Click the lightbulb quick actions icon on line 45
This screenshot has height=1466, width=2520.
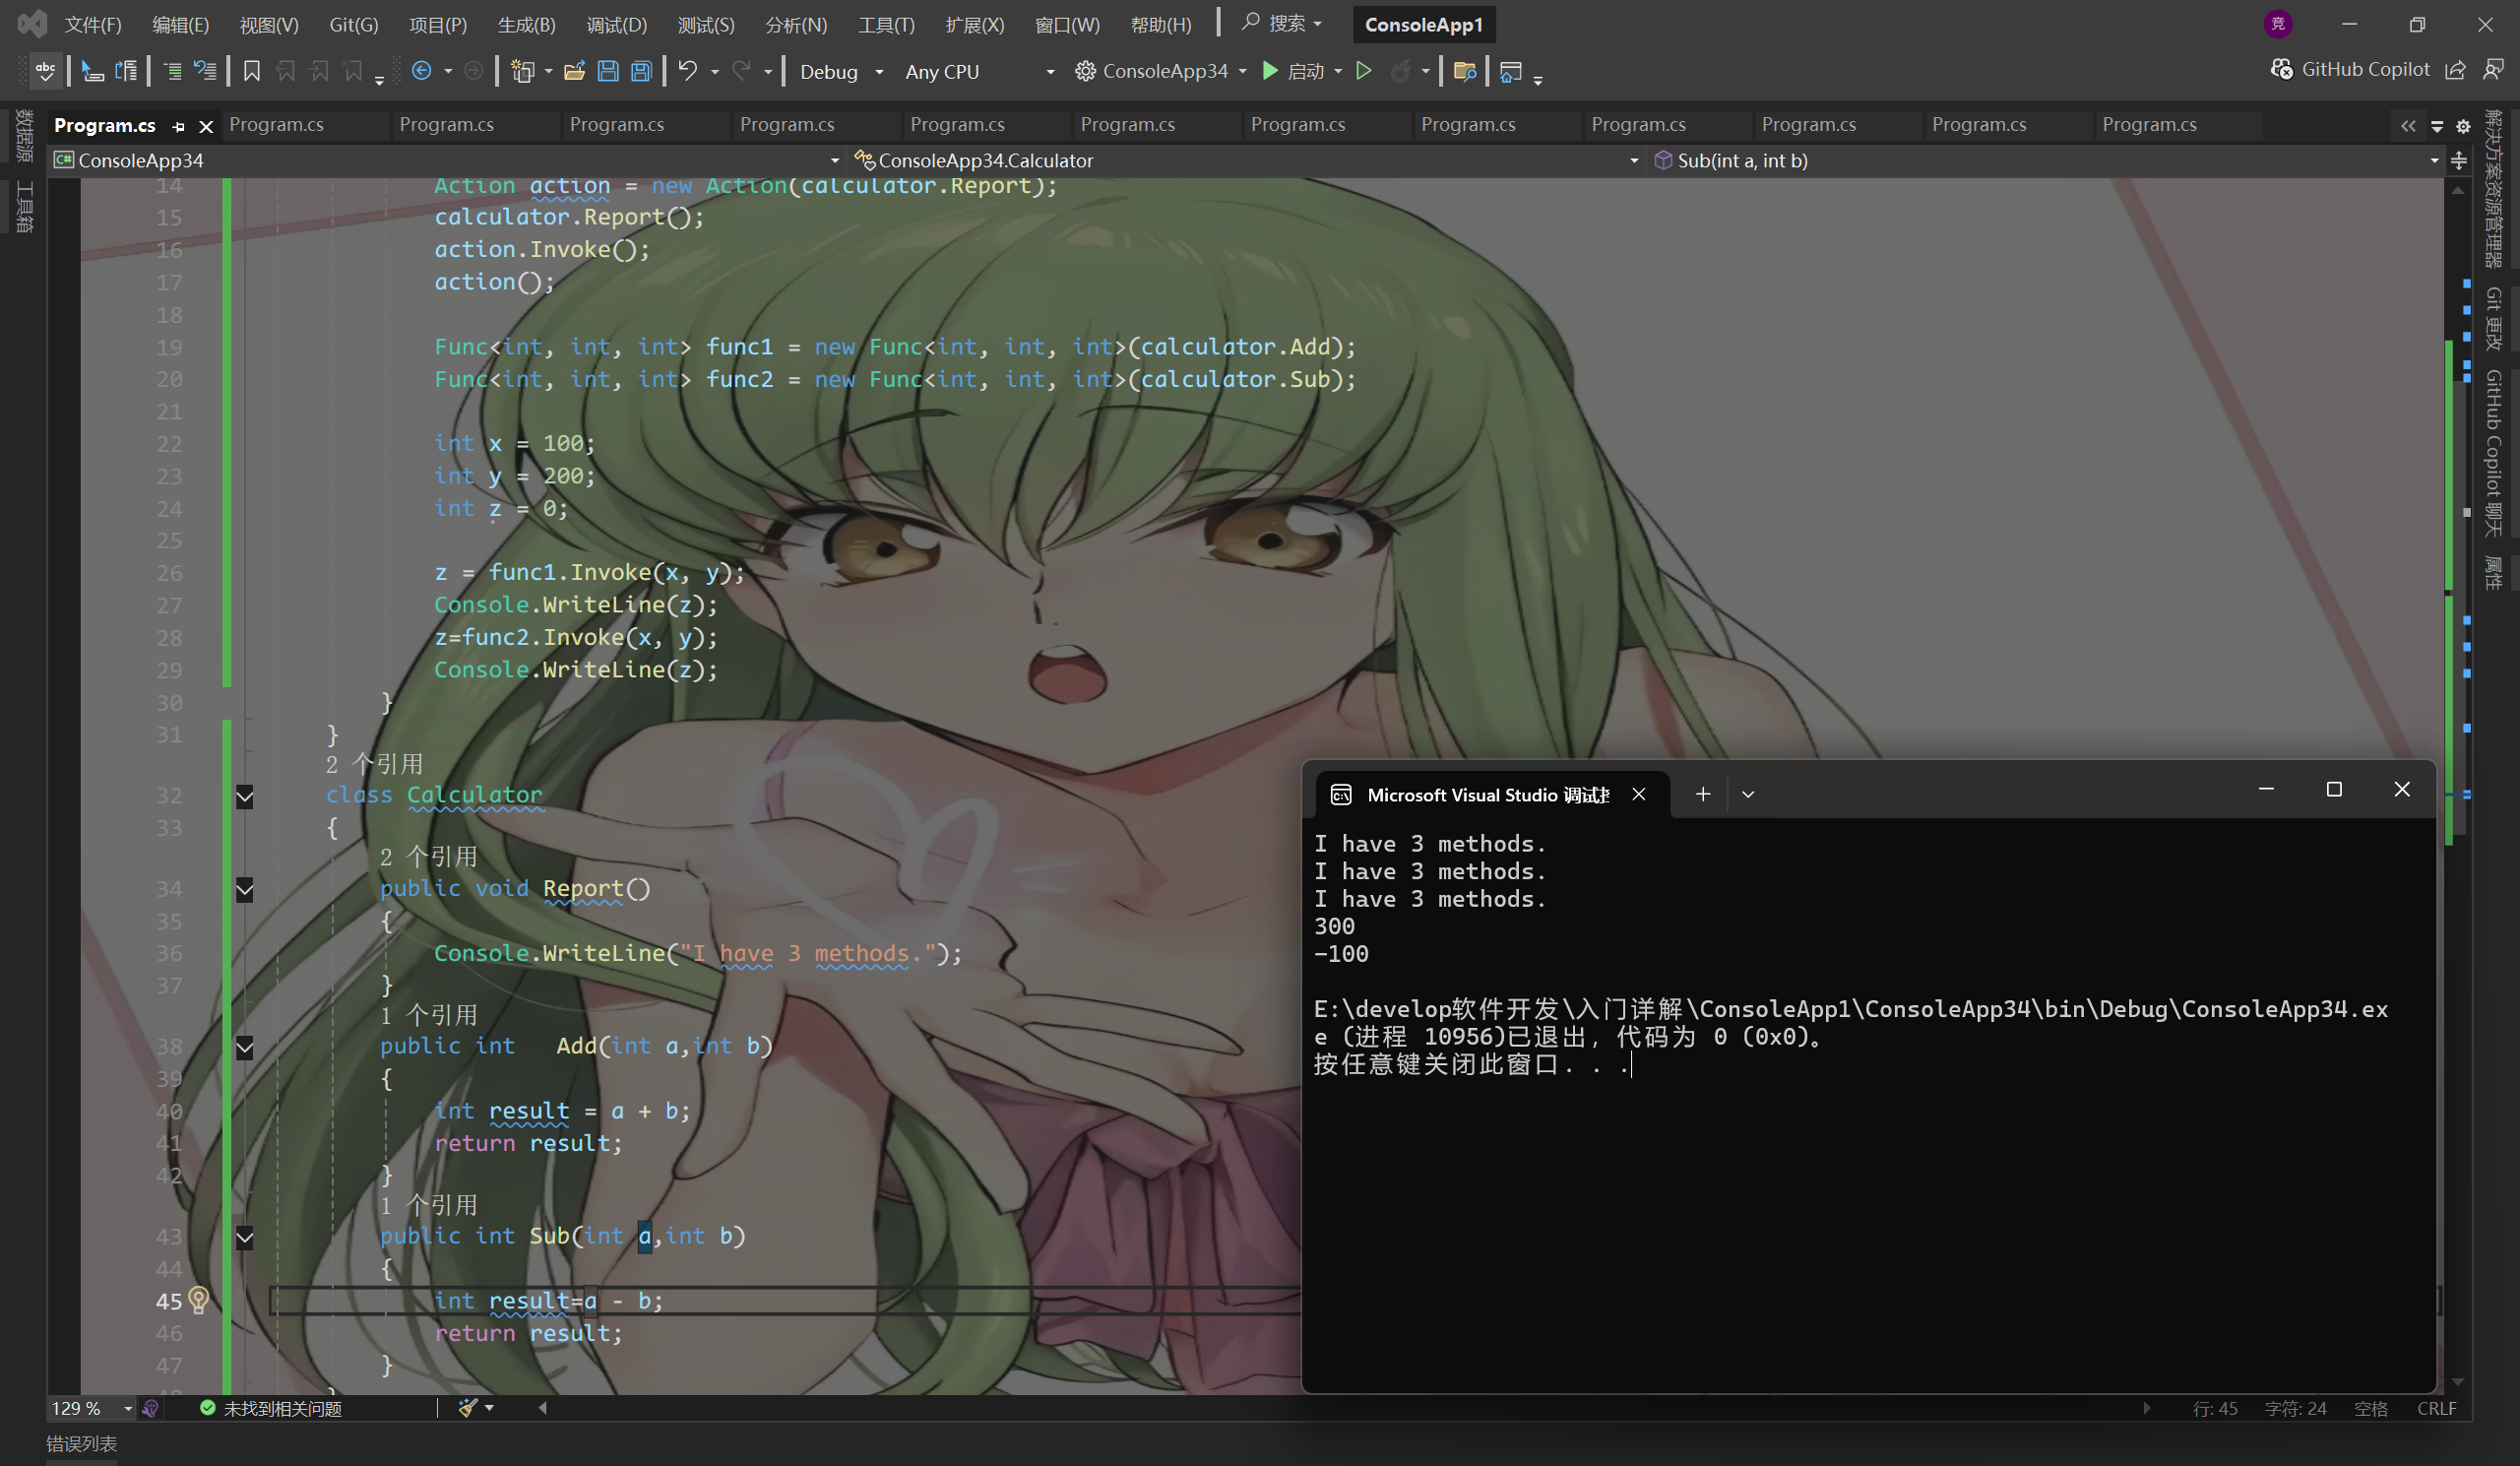pos(199,1299)
